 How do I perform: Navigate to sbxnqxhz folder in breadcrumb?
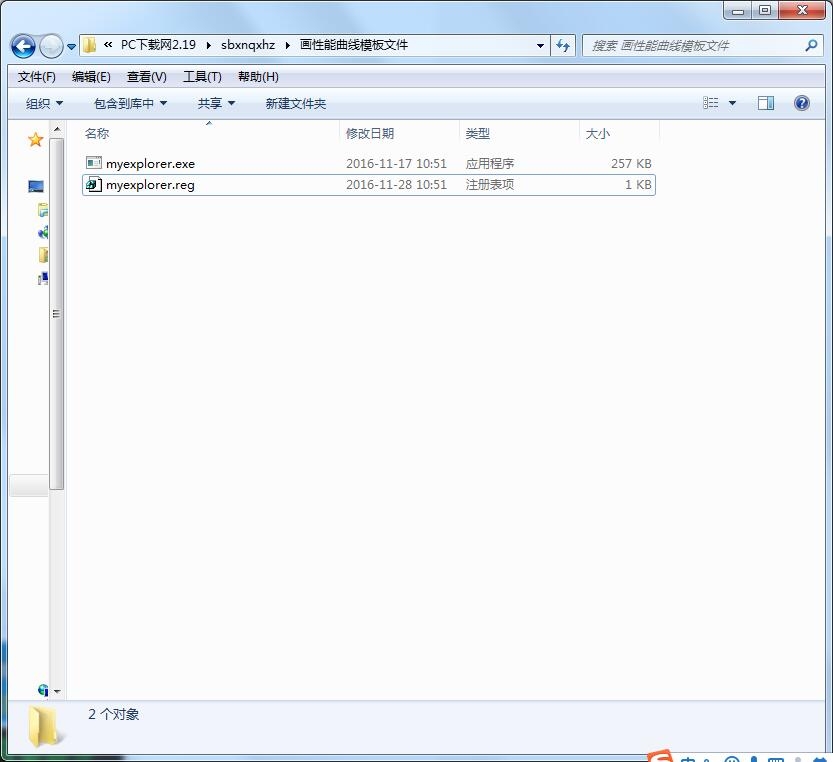click(x=248, y=45)
